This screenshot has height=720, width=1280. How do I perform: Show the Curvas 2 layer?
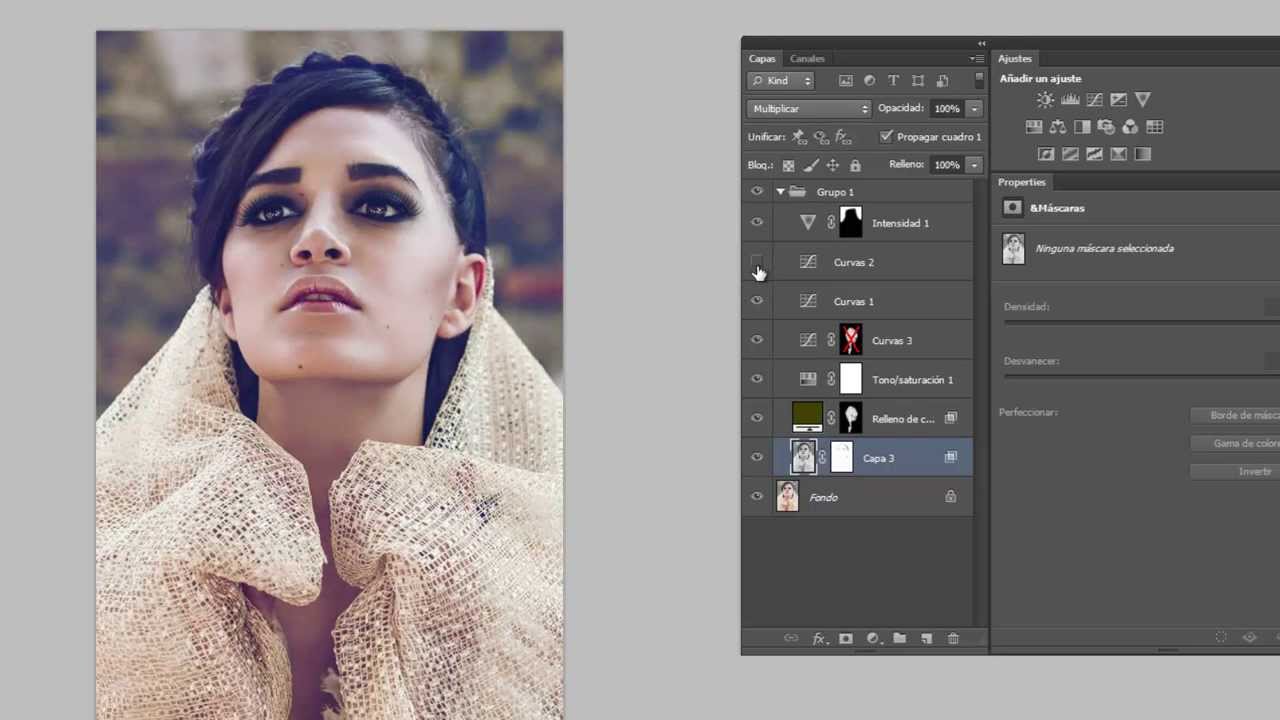pos(757,262)
